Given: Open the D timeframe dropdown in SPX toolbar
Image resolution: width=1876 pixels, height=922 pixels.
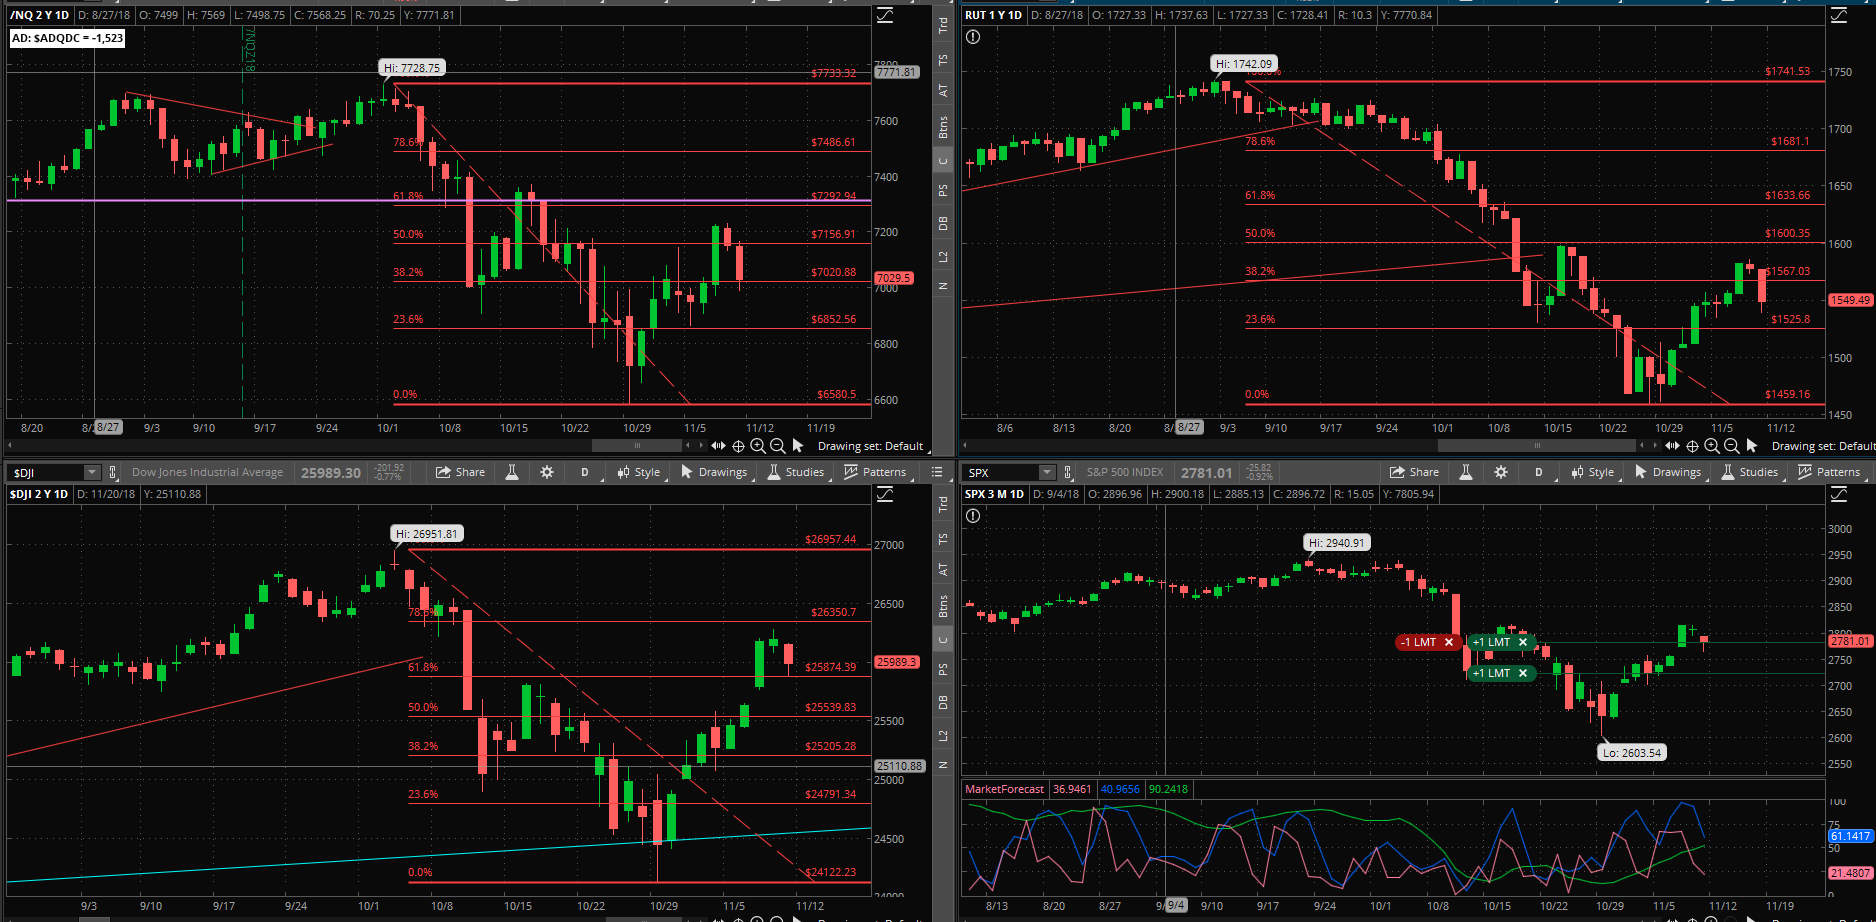Looking at the screenshot, I should (1540, 472).
